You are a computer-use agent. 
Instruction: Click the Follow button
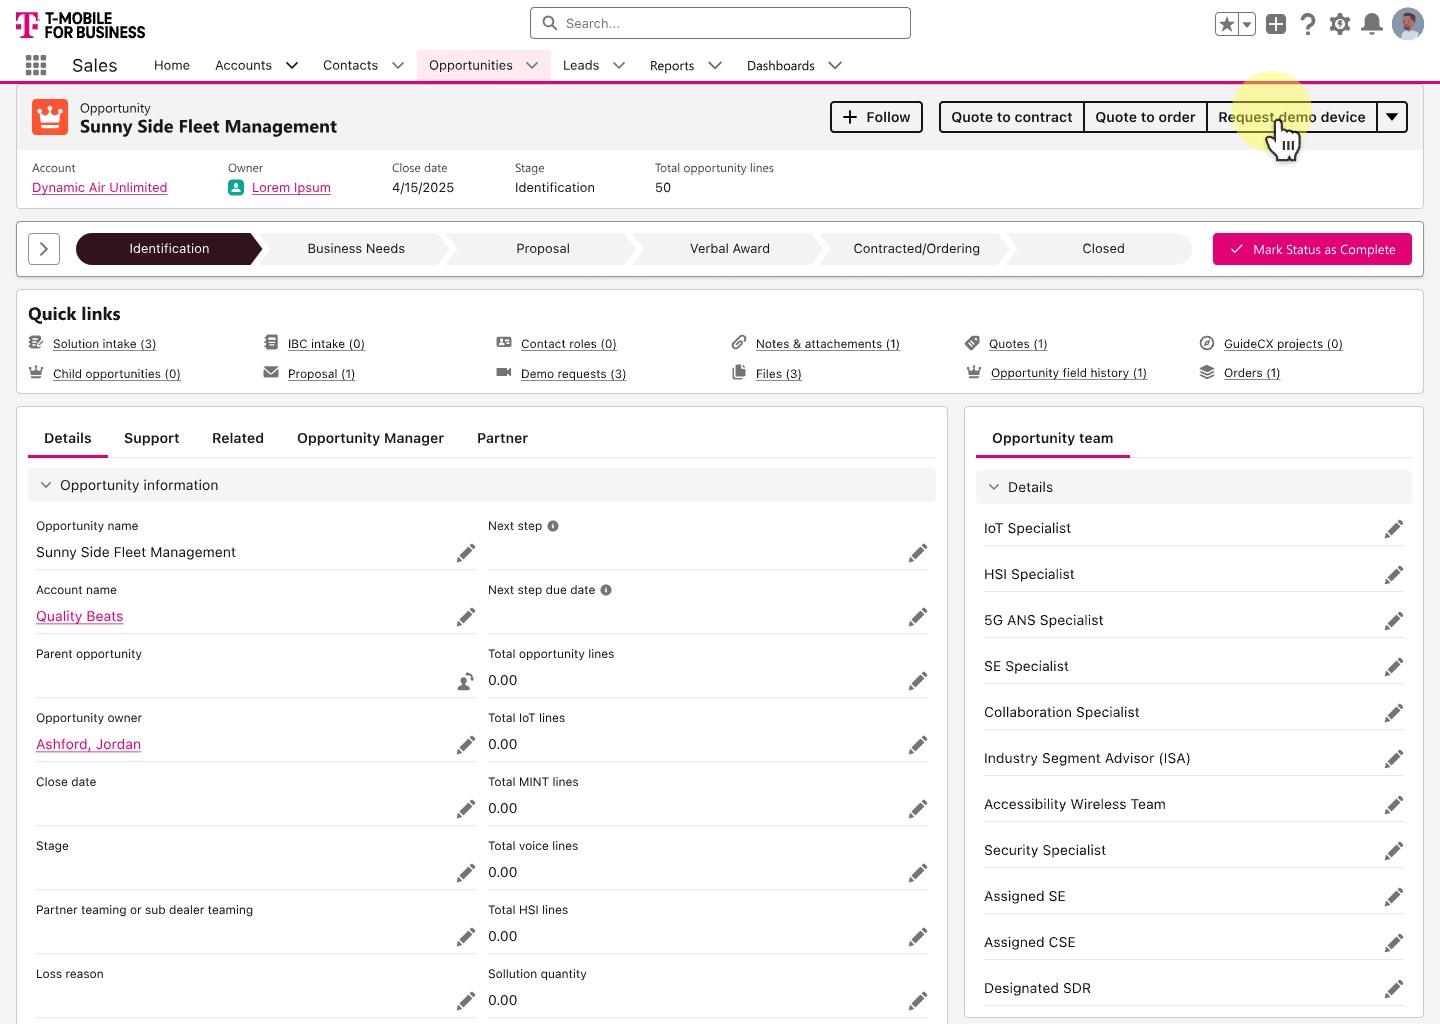coord(877,117)
